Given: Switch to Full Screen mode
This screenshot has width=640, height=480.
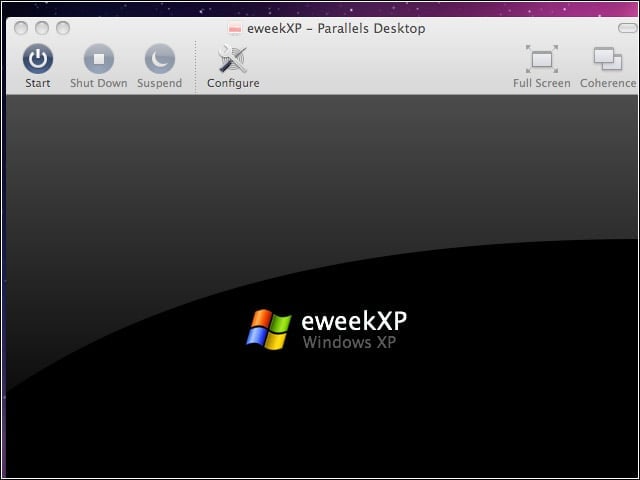Looking at the screenshot, I should [x=542, y=59].
